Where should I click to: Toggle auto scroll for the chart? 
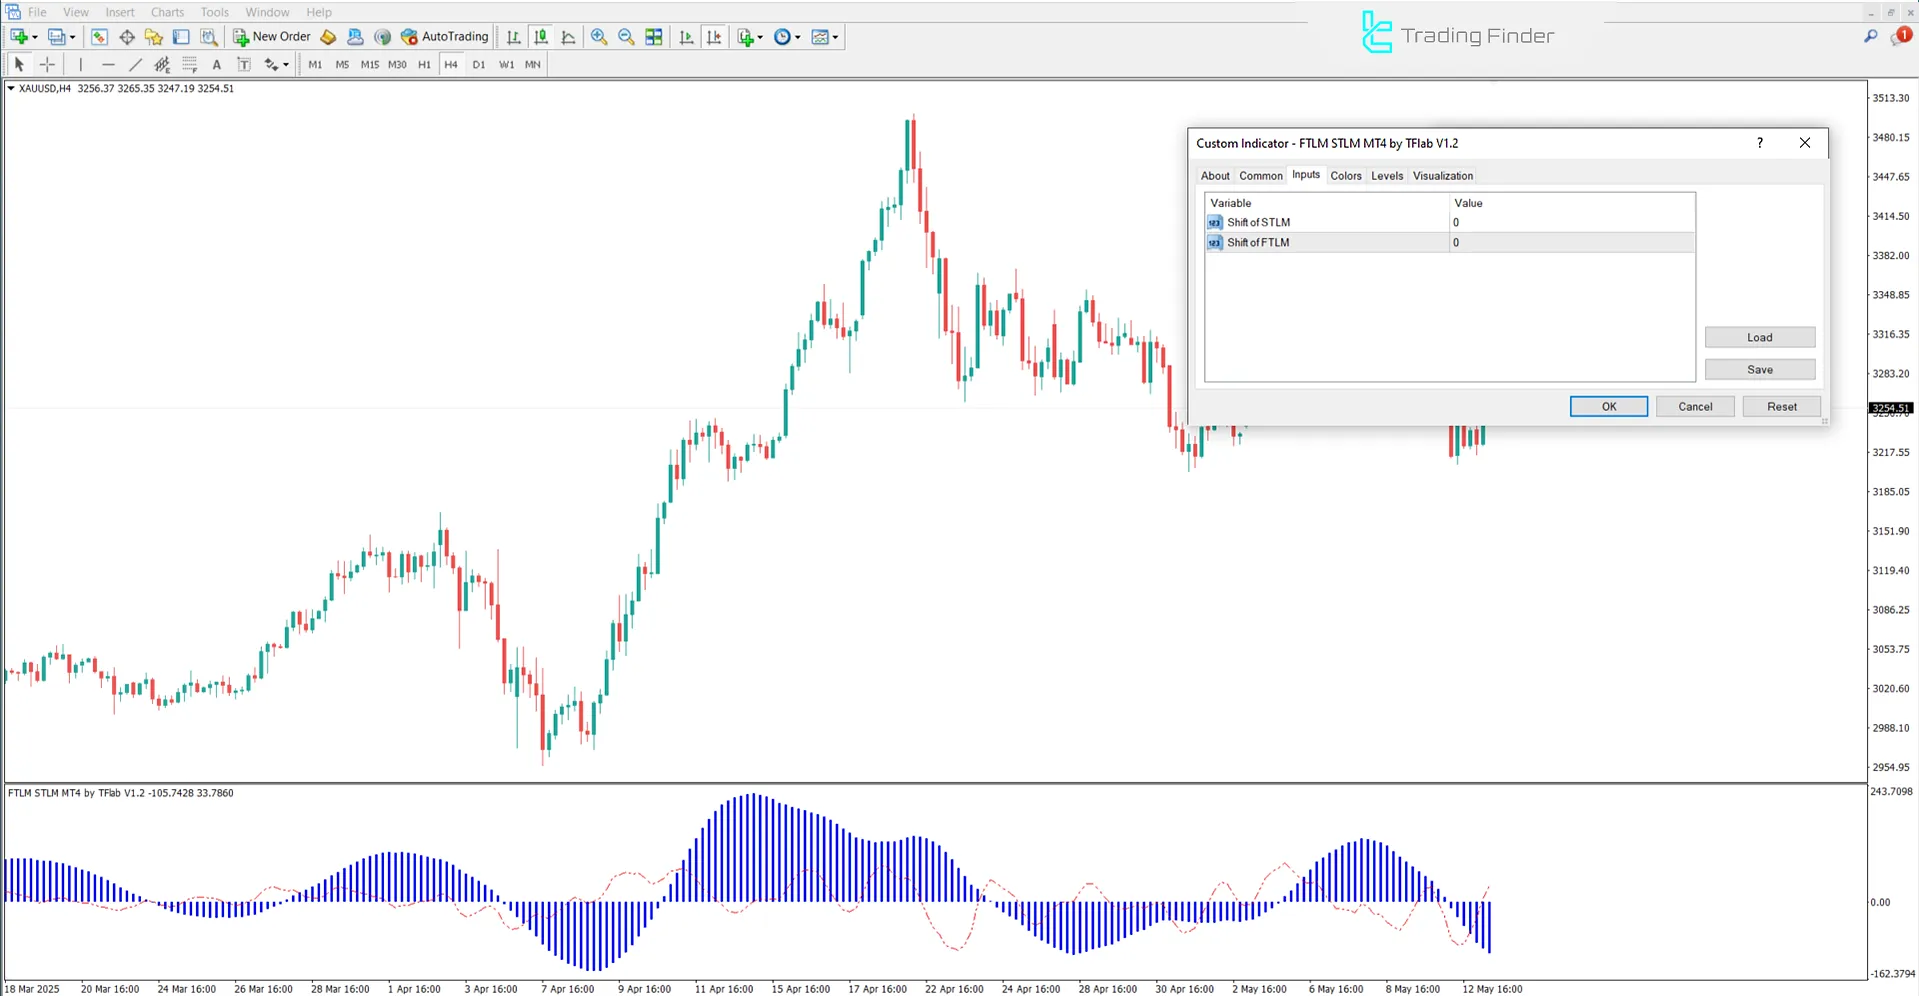coord(687,37)
